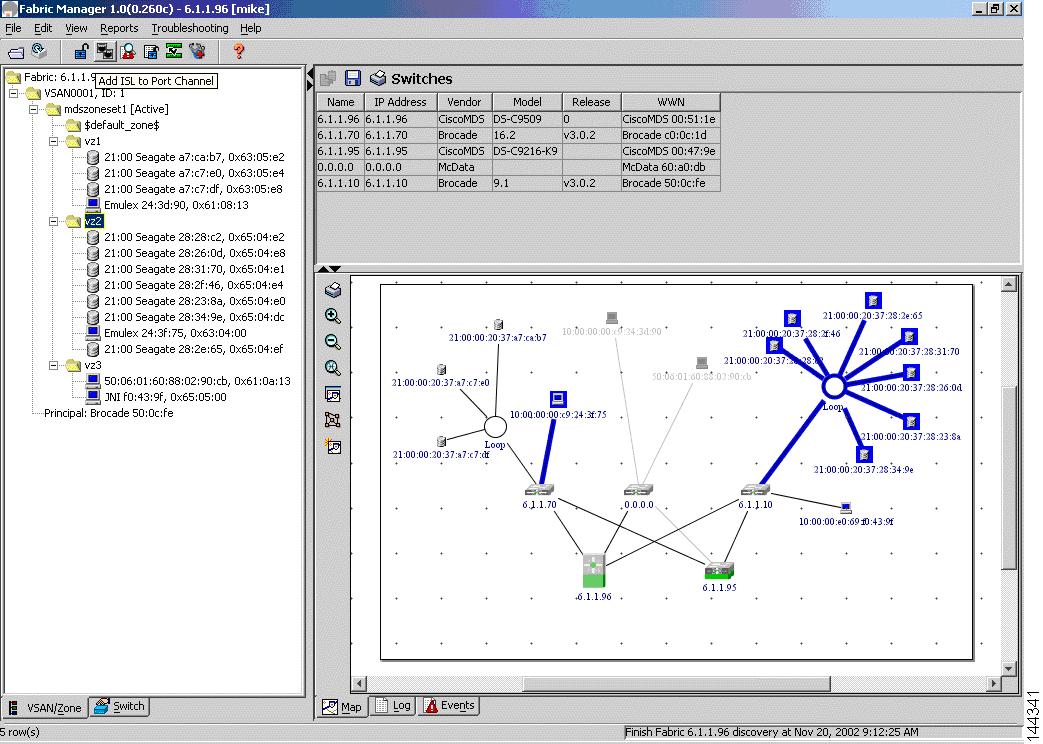
Task: Collapse the VSAN0001 tree node
Action: point(13,93)
